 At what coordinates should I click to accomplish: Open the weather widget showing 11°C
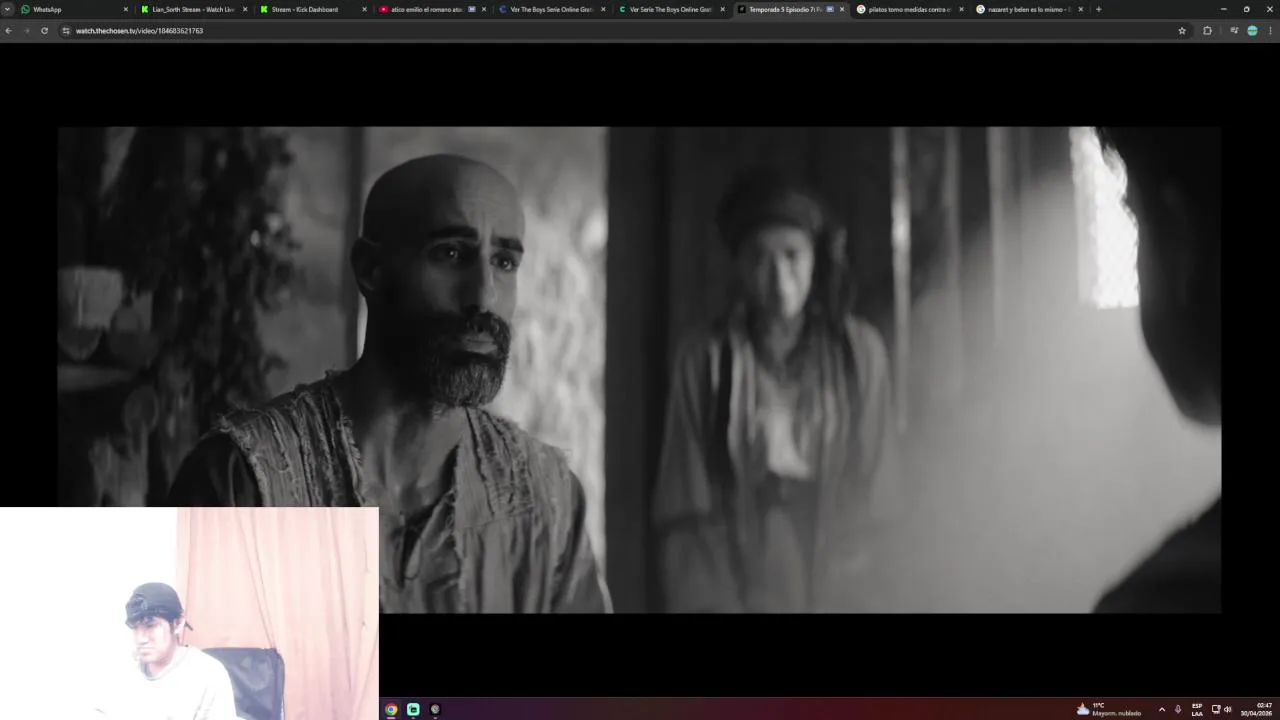click(x=1108, y=709)
